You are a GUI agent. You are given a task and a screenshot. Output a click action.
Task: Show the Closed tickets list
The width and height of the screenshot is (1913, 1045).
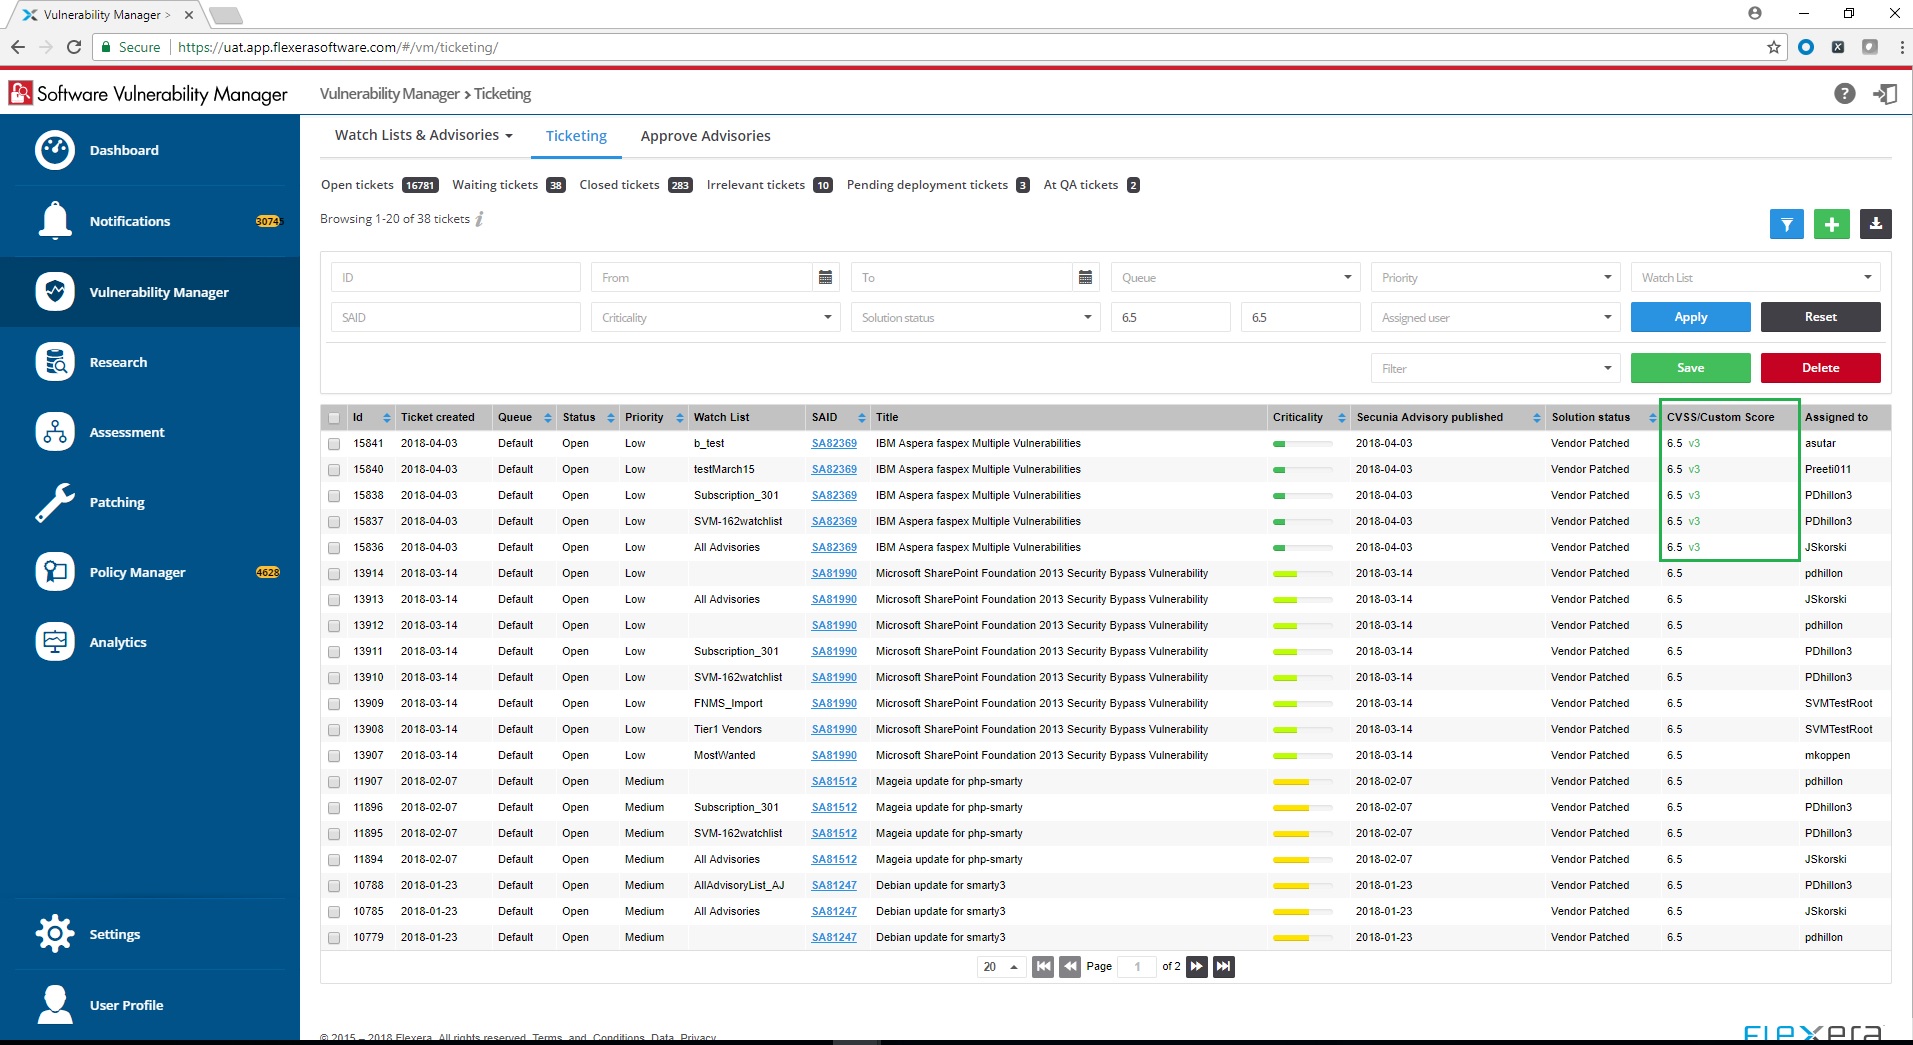619,185
